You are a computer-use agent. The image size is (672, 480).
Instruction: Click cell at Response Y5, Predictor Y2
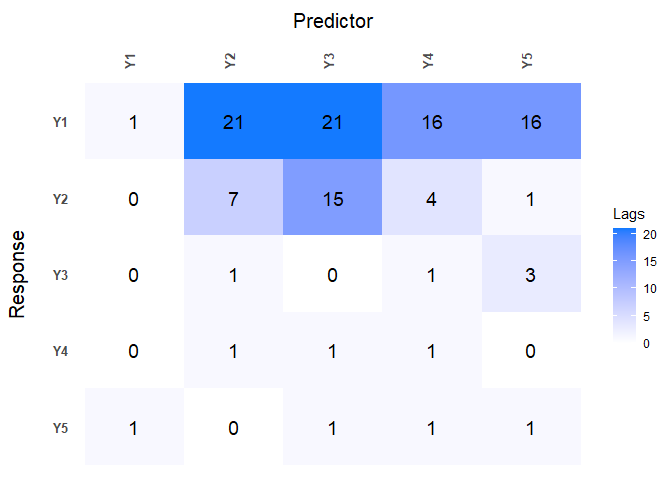click(233, 427)
